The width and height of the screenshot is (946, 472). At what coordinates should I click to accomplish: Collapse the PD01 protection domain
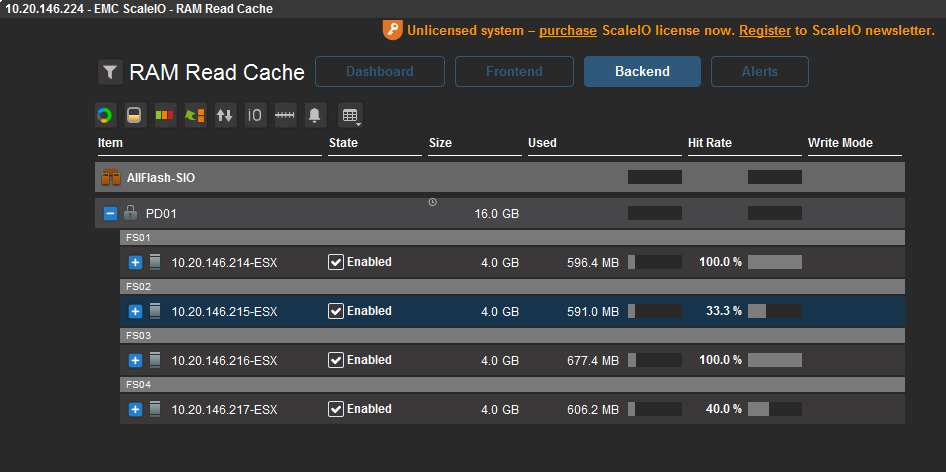(x=110, y=213)
